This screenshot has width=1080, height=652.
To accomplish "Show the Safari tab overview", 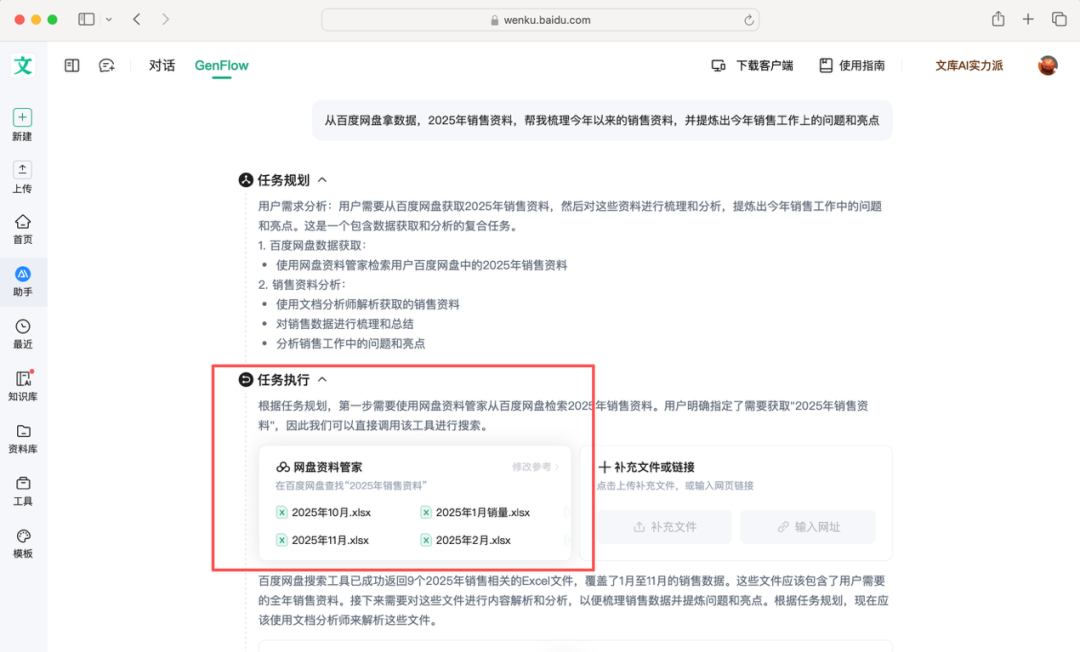I will click(x=1059, y=19).
